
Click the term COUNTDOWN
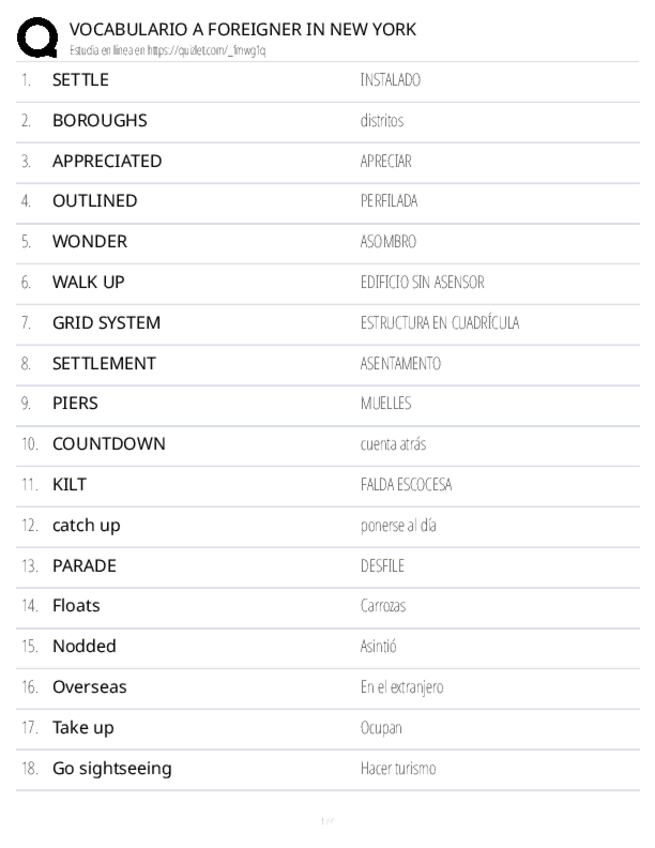pos(109,444)
